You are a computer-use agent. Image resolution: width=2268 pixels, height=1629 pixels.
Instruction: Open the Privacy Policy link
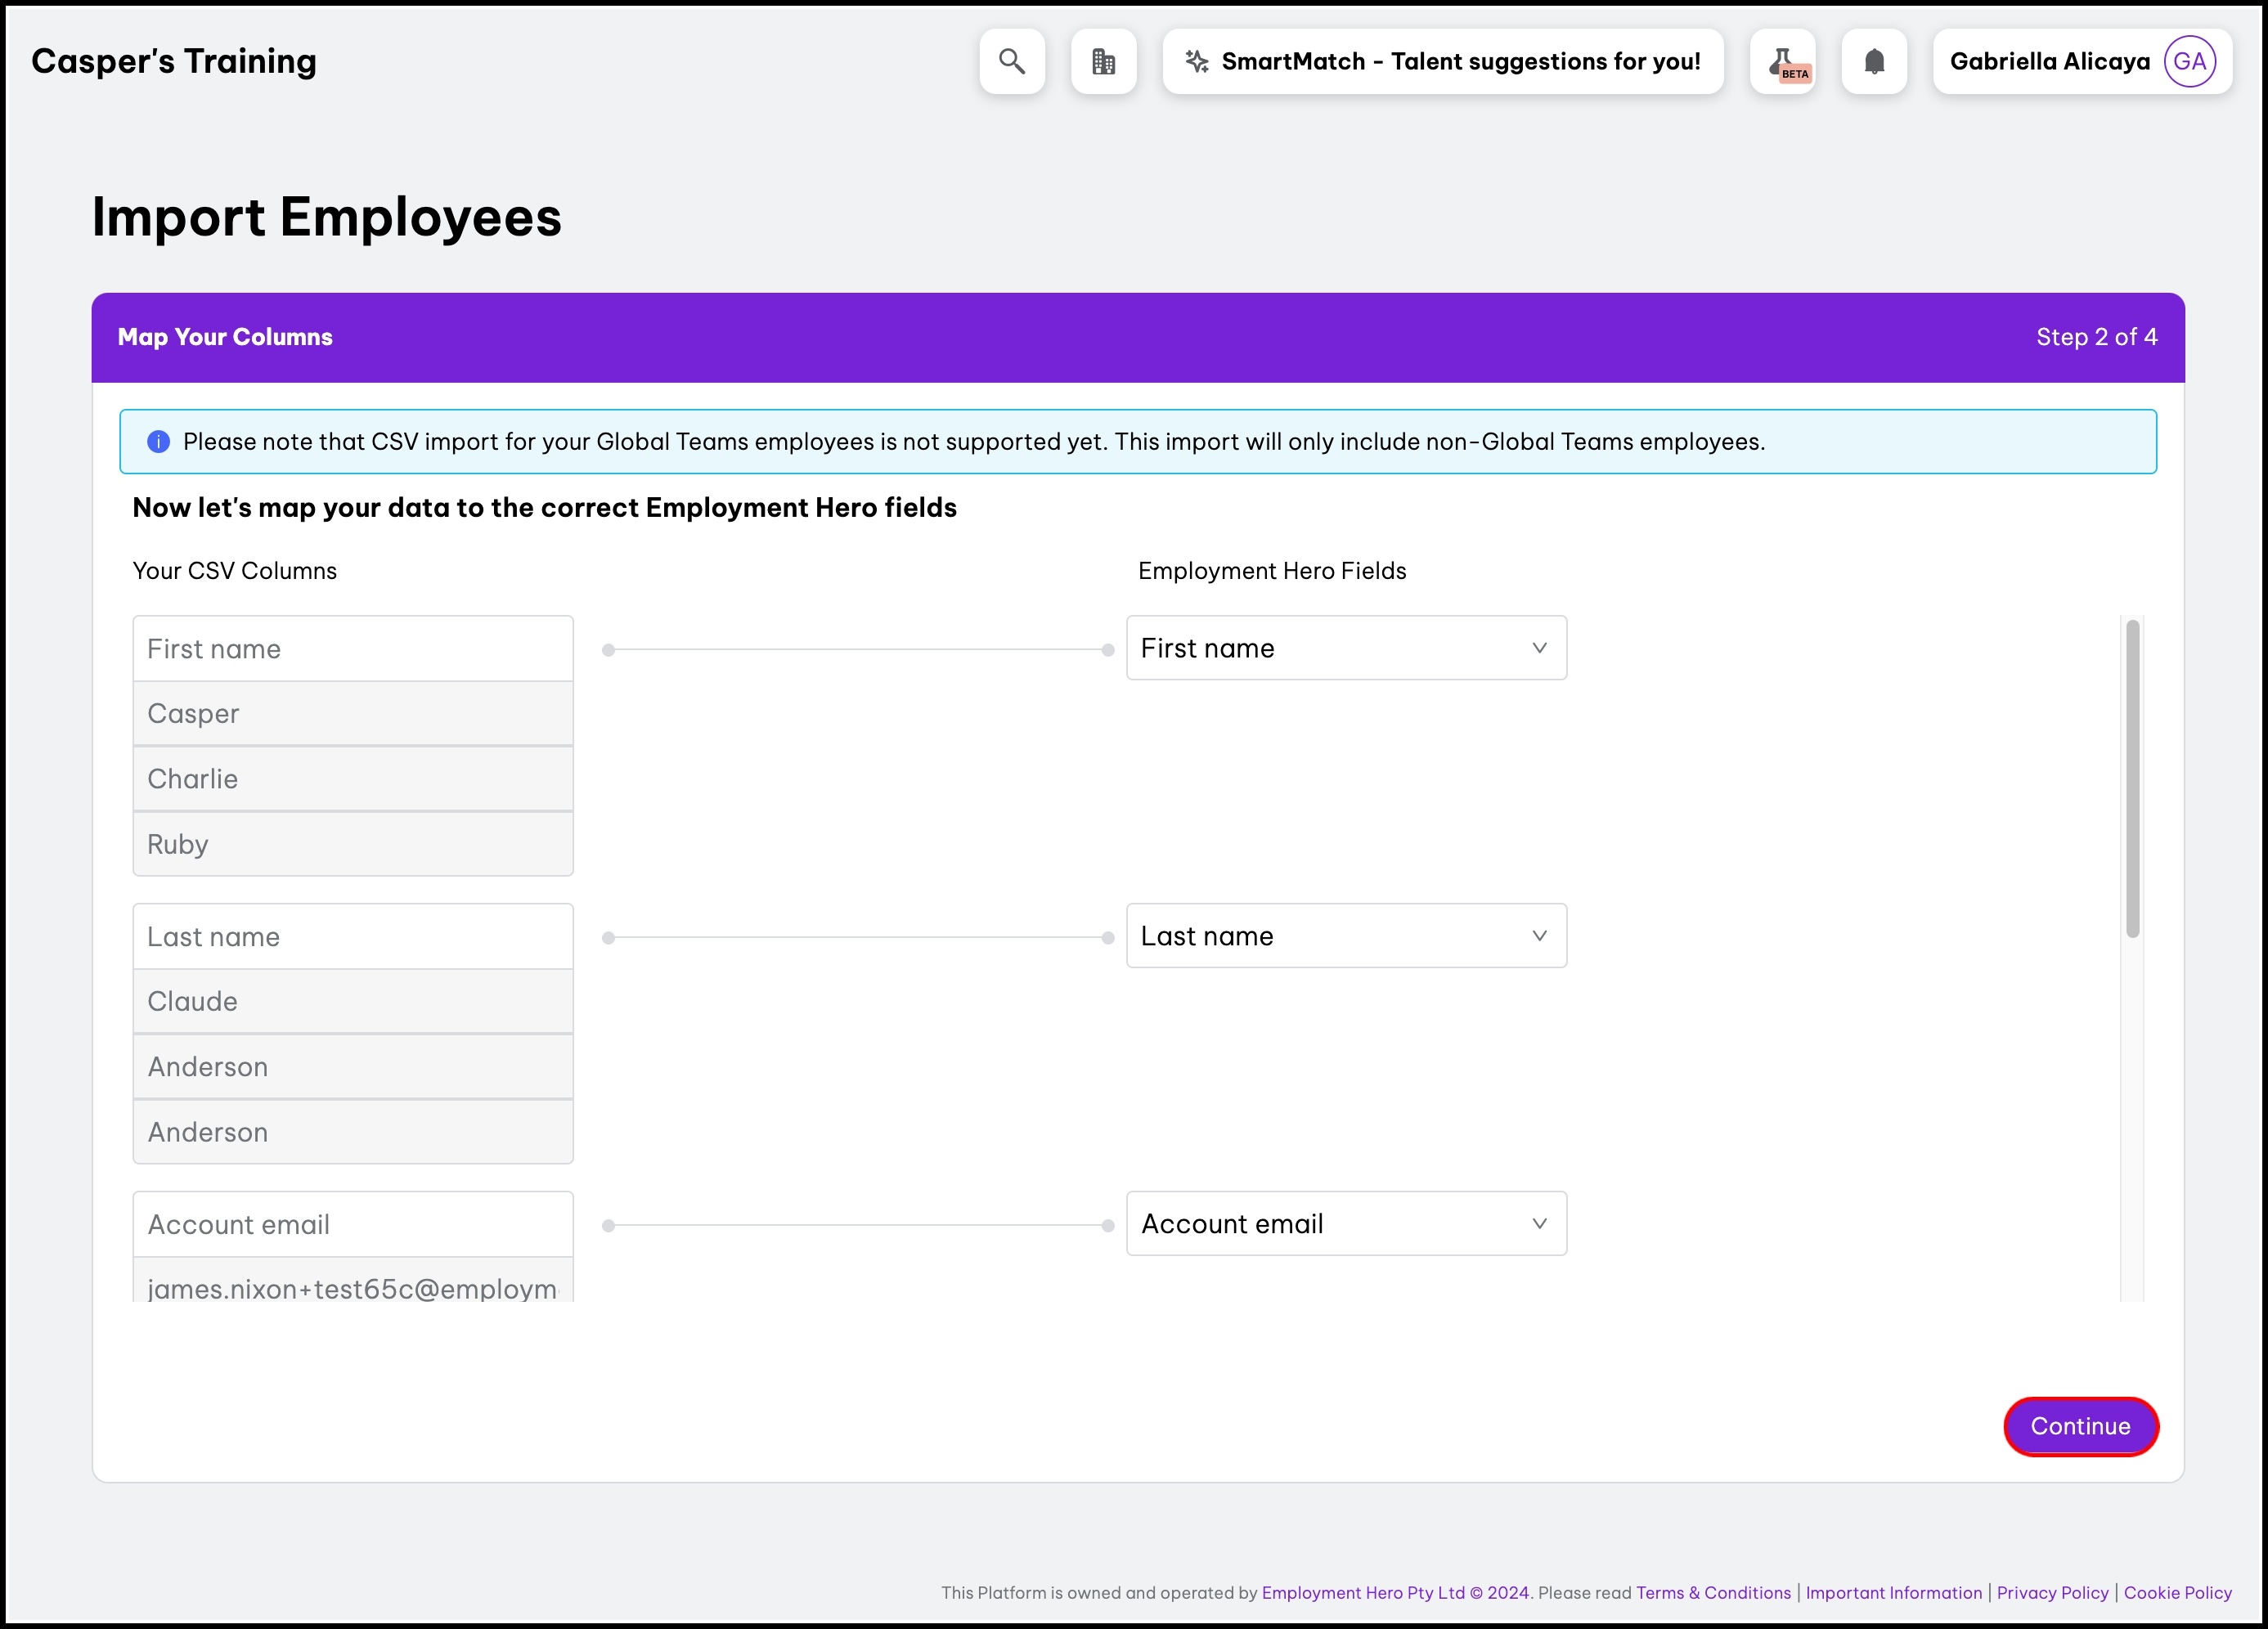[2052, 1592]
